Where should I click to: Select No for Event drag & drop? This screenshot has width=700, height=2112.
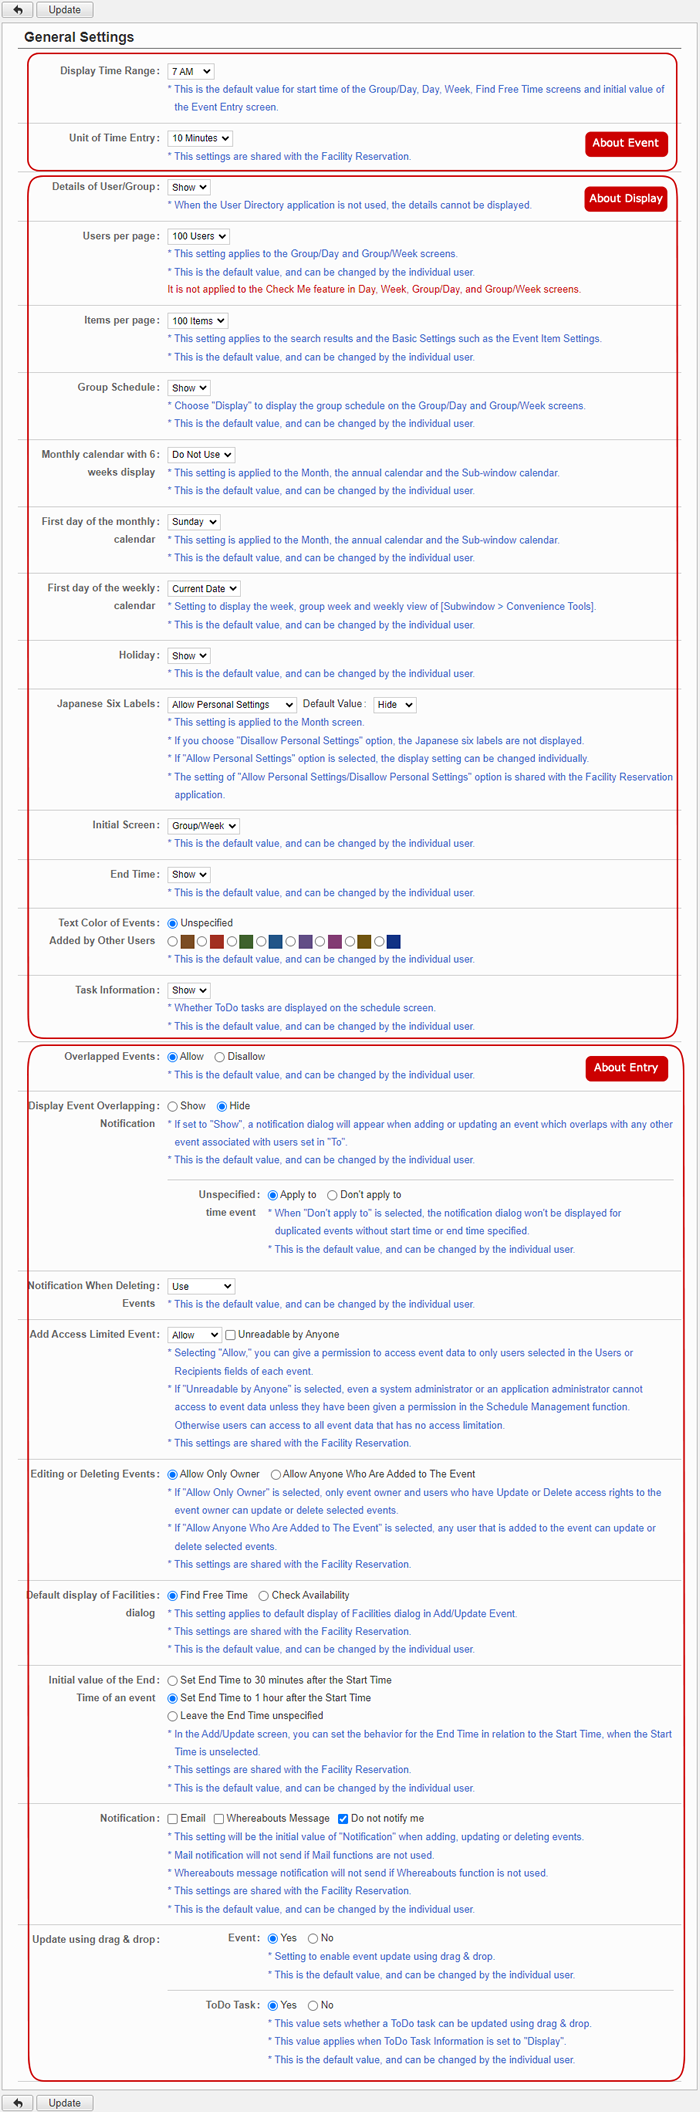313,1939
